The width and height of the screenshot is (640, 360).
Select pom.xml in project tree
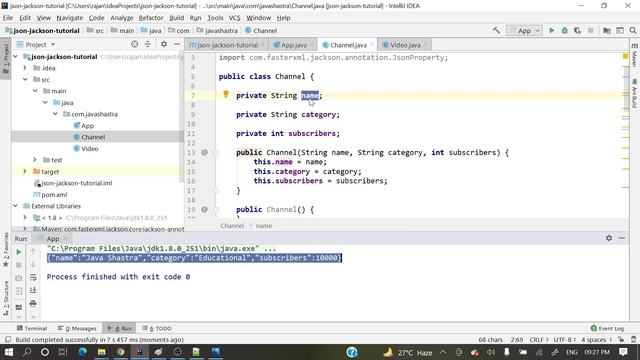[x=50, y=195]
